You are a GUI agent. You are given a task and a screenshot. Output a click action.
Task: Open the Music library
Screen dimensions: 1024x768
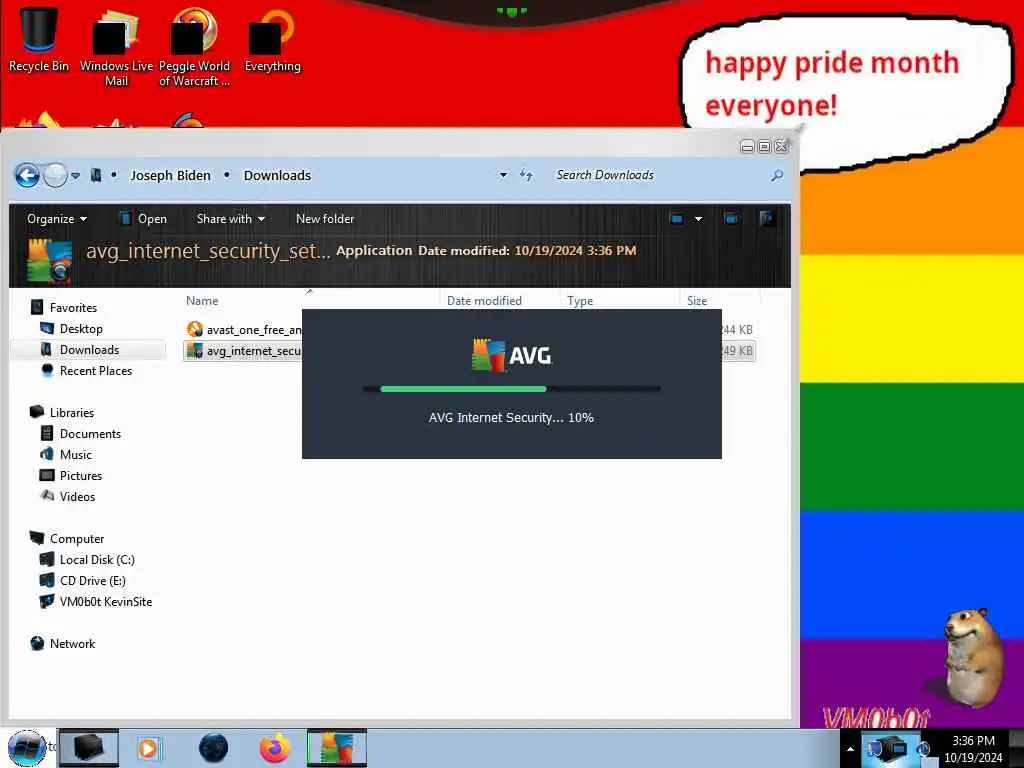[67, 455]
